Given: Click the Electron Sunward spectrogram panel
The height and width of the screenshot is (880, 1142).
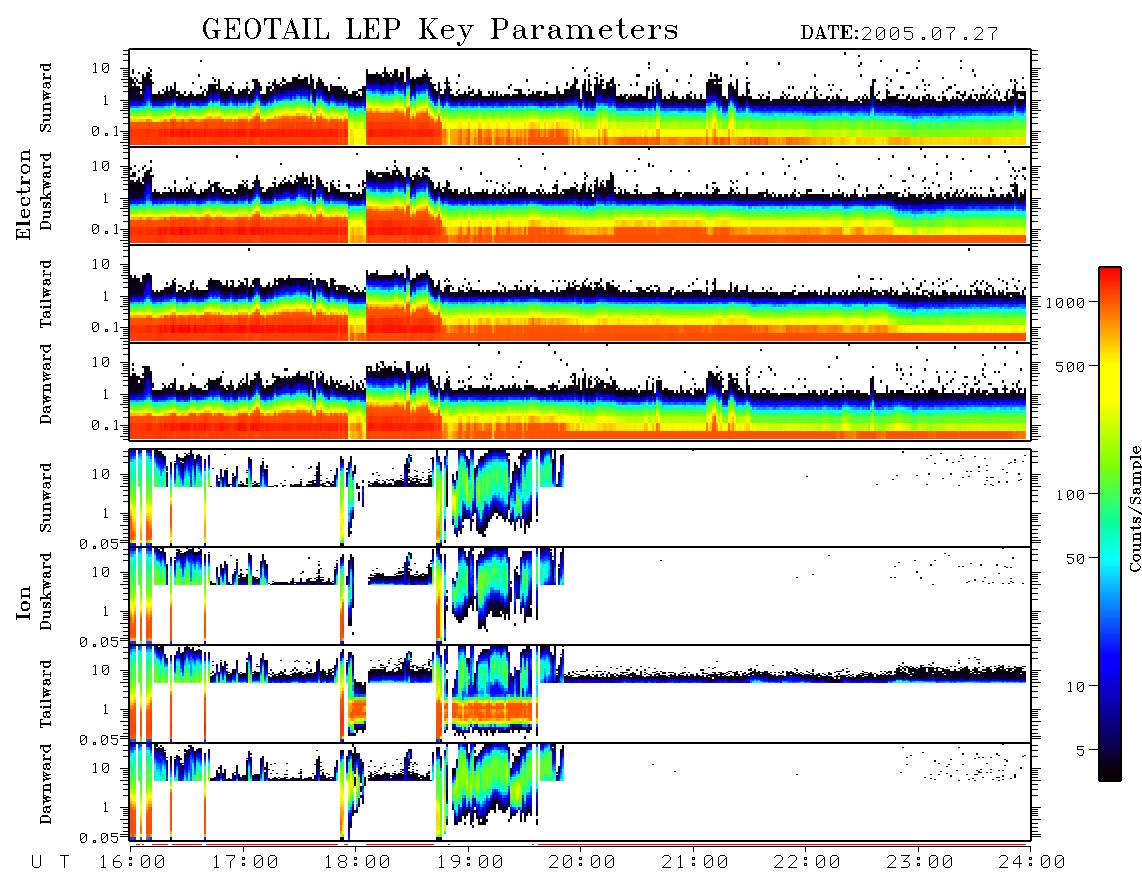Looking at the screenshot, I should coord(580,98).
